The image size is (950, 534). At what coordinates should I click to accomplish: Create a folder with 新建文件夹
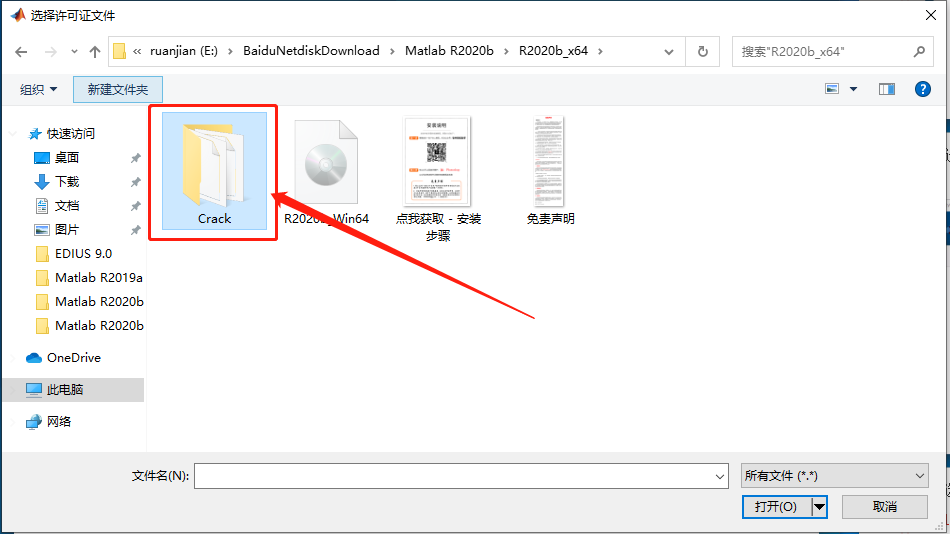(118, 90)
